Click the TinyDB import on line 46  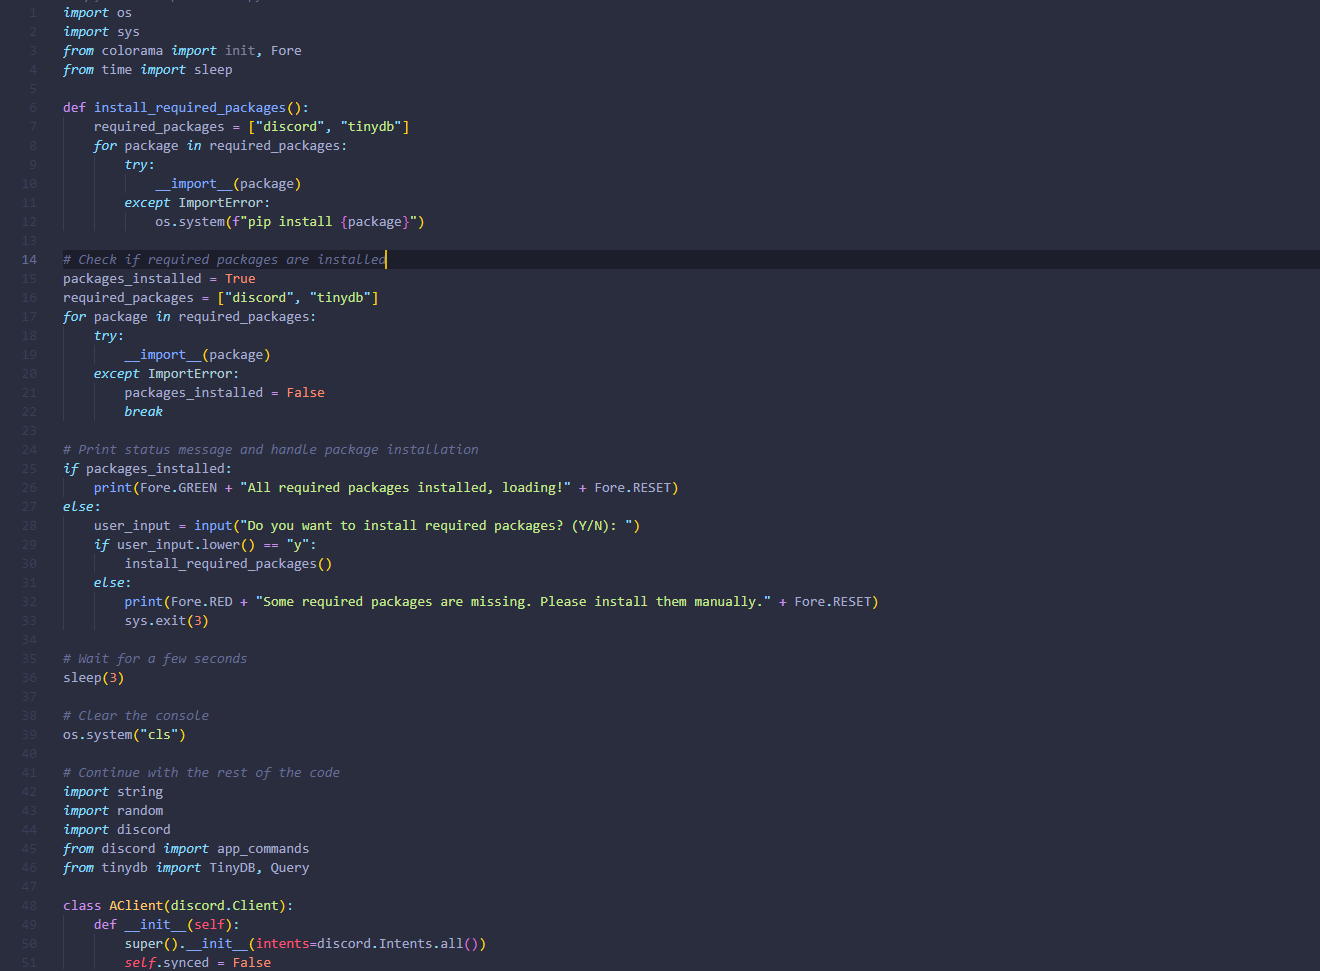[x=231, y=867]
